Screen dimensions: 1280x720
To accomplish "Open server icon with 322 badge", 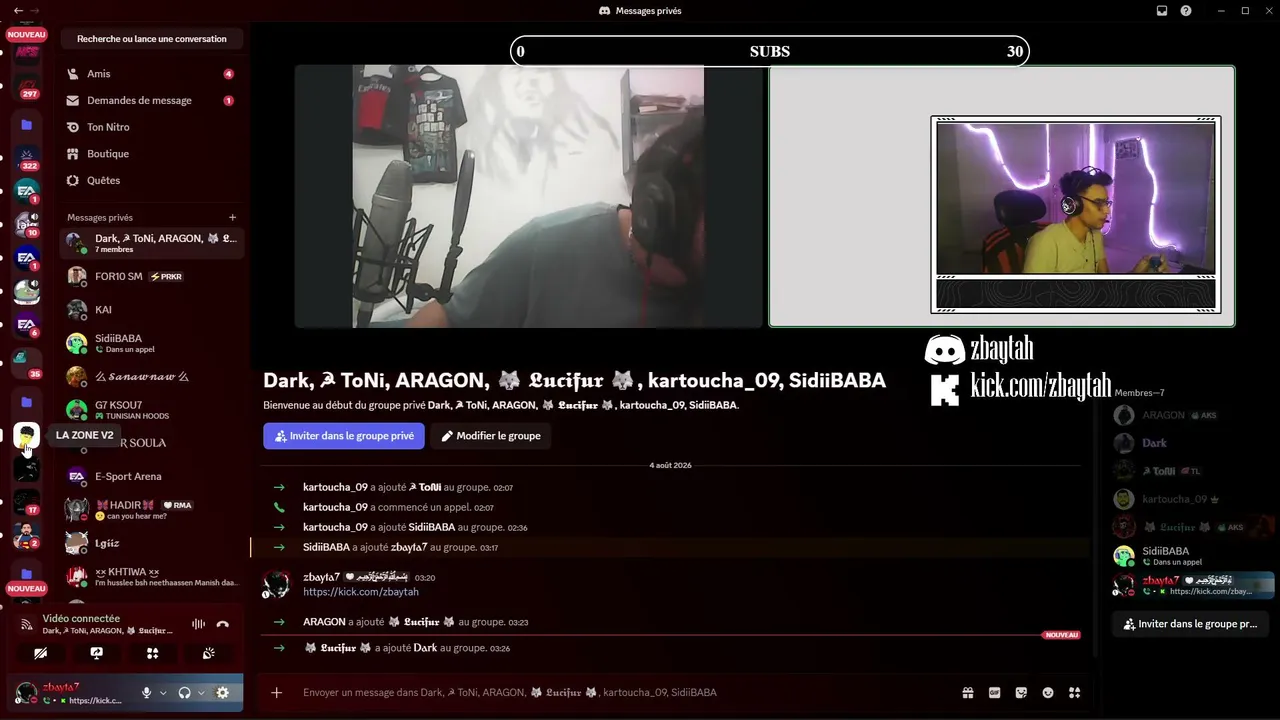I will 27,159.
